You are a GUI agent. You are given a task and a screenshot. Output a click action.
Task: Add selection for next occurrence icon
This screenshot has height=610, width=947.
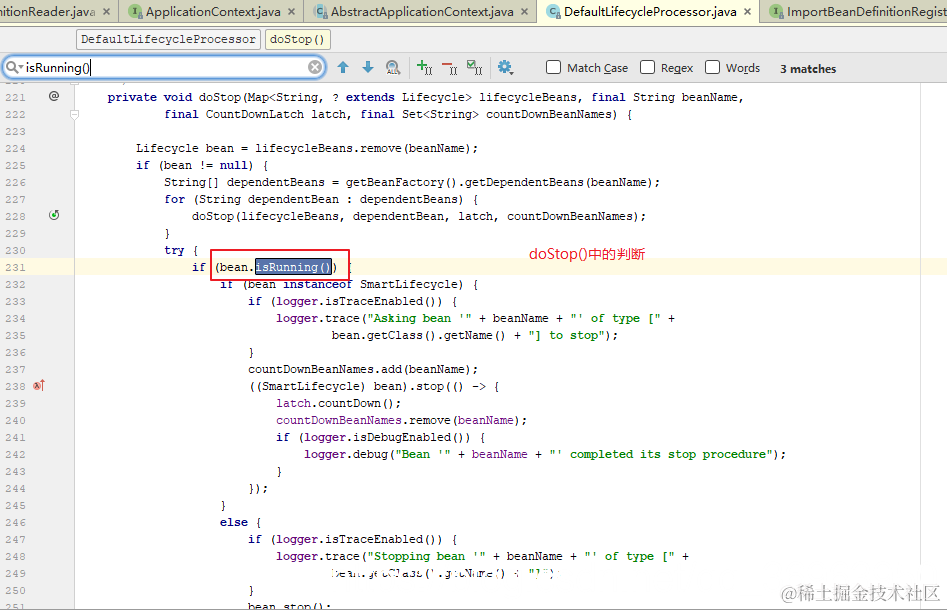[425, 68]
